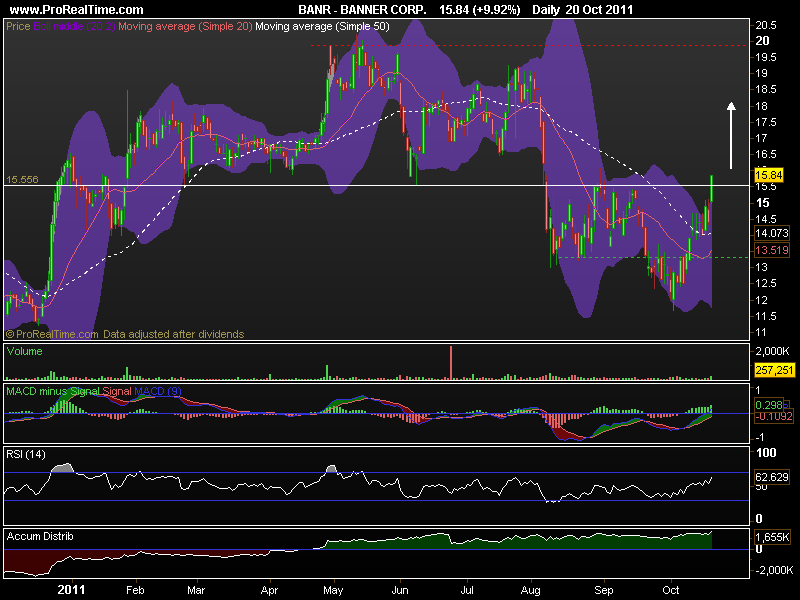This screenshot has width=800, height=600.
Task: Click the Moving average (Simple 50) legend
Action: coord(322,26)
